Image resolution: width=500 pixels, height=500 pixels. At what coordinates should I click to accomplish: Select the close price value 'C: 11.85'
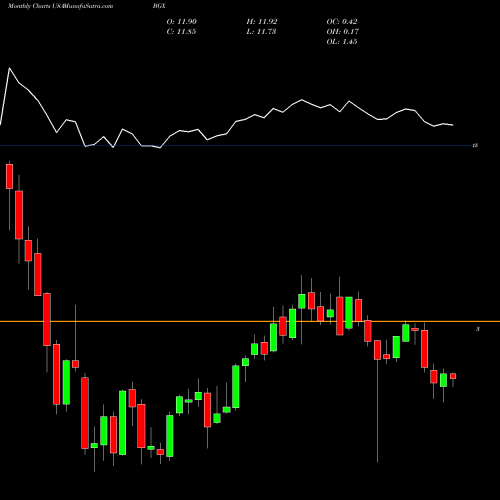tap(181, 32)
